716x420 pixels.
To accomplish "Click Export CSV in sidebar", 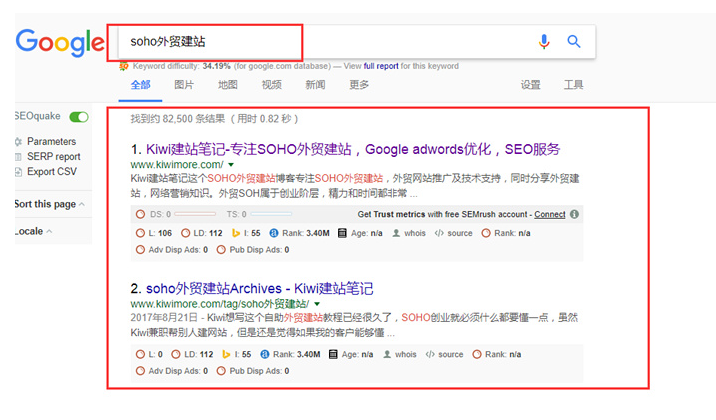I will pos(52,172).
